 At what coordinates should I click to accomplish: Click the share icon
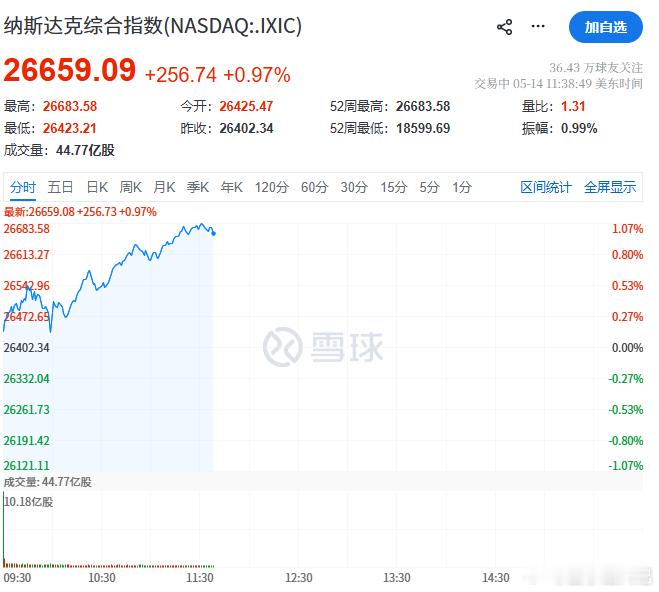coord(504,27)
